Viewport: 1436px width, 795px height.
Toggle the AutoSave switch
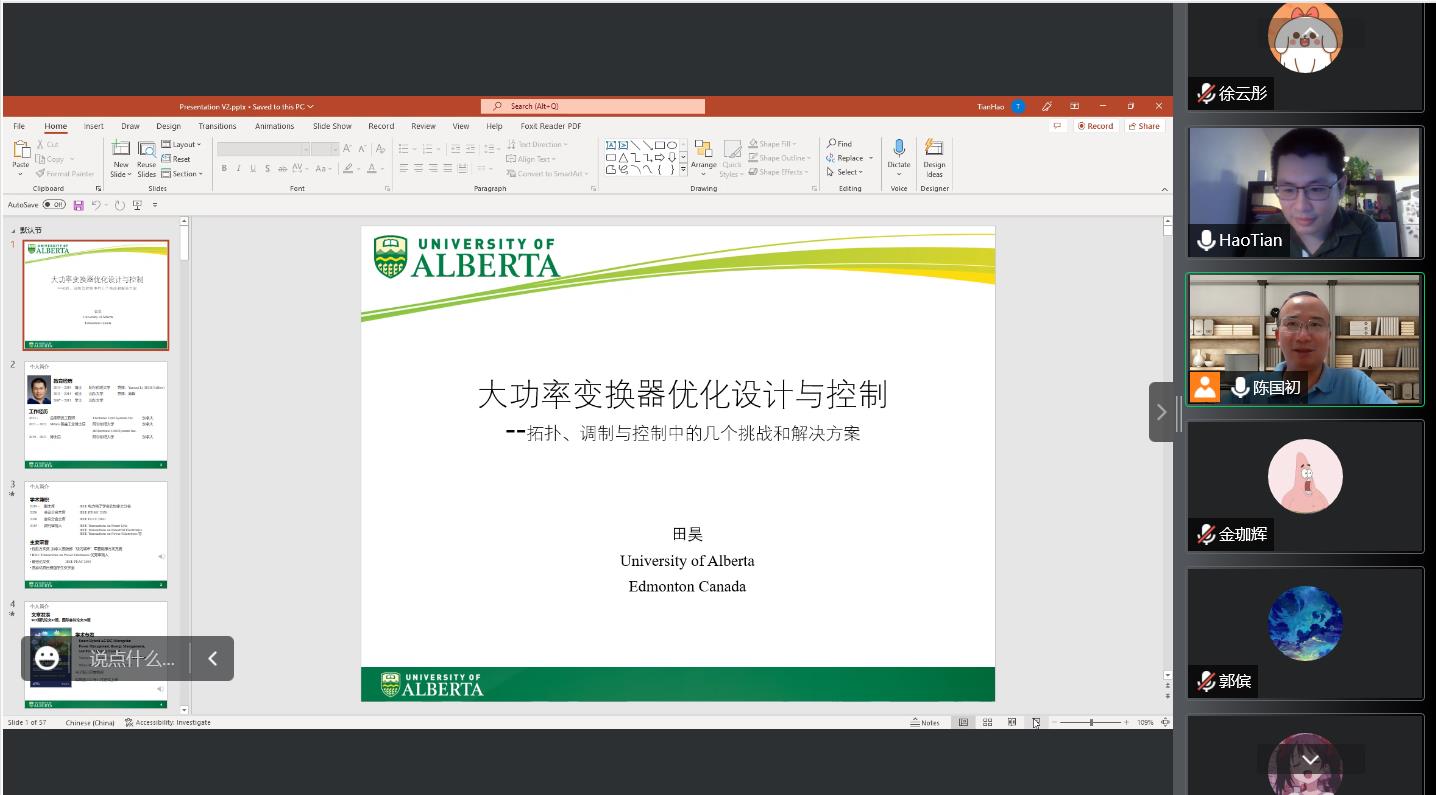point(54,205)
